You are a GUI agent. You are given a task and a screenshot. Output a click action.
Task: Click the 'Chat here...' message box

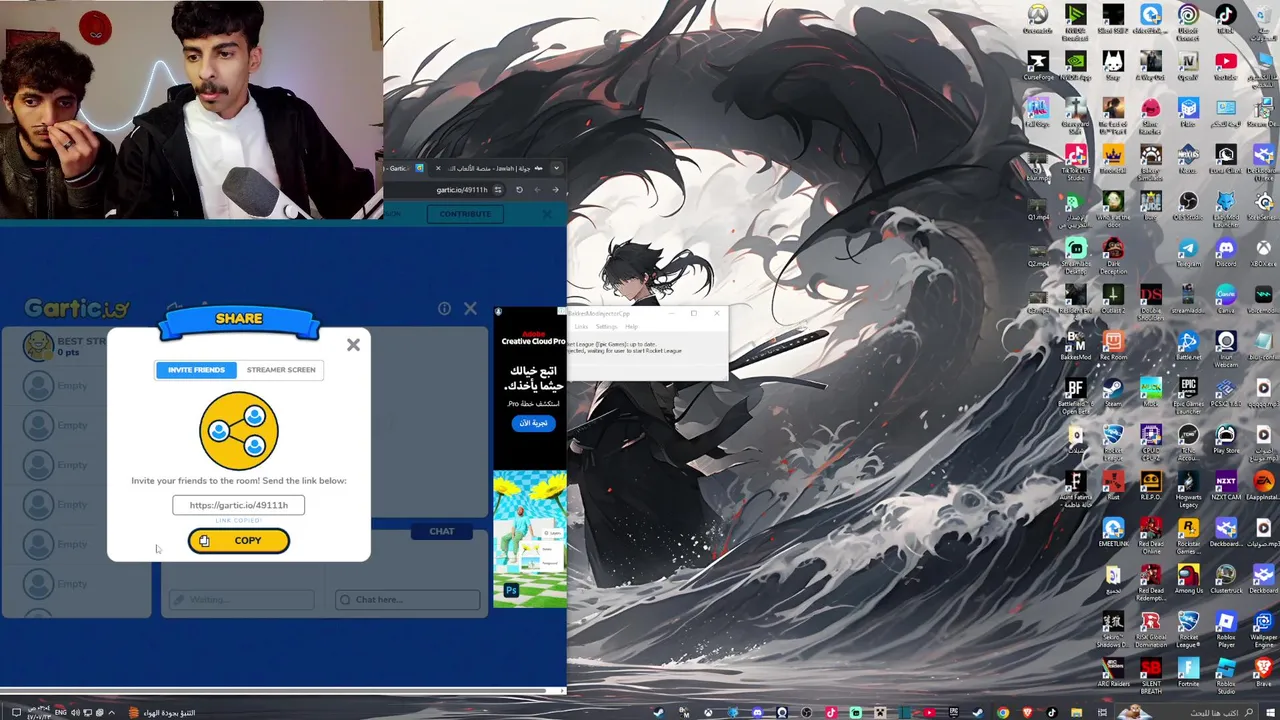tap(407, 599)
